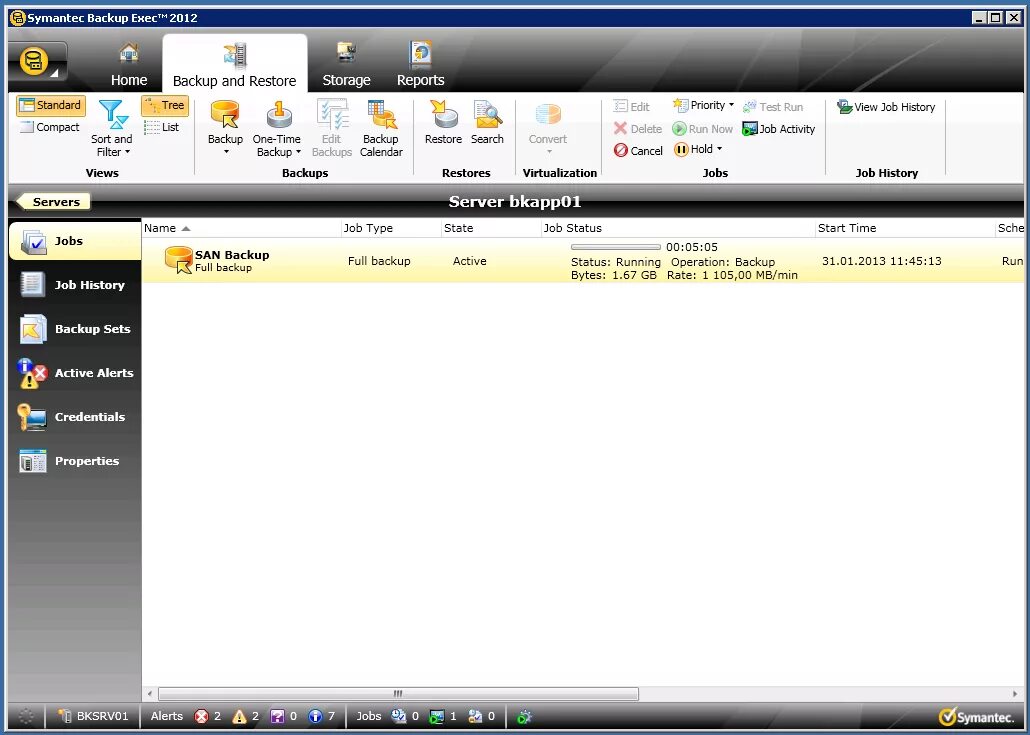1030x735 pixels.
Task: Click the scheduled jobs status icon
Action: point(399,717)
